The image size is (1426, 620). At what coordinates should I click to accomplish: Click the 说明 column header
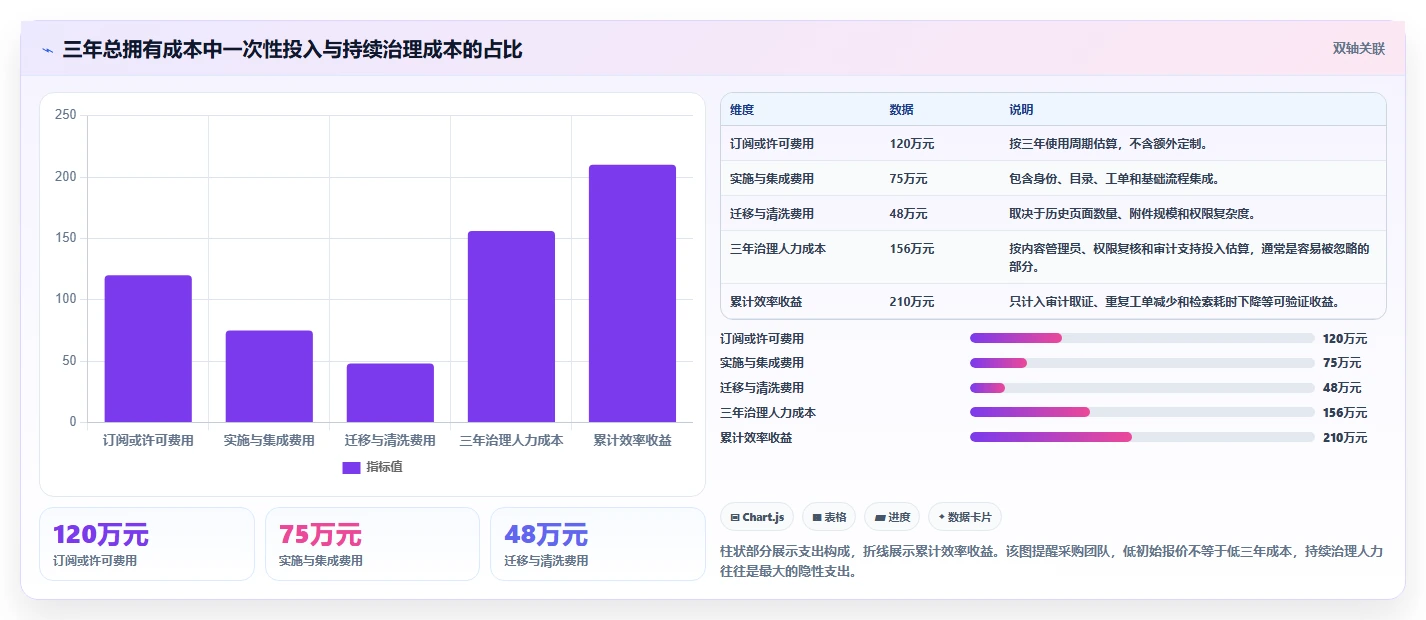coord(1021,110)
